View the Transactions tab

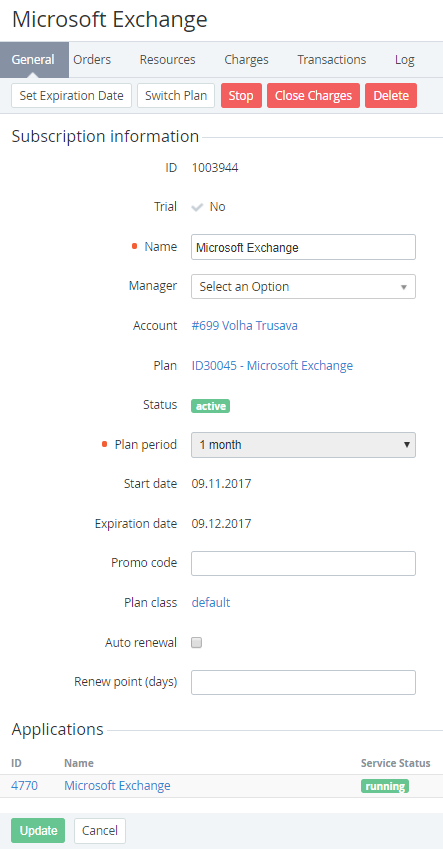pos(331,60)
